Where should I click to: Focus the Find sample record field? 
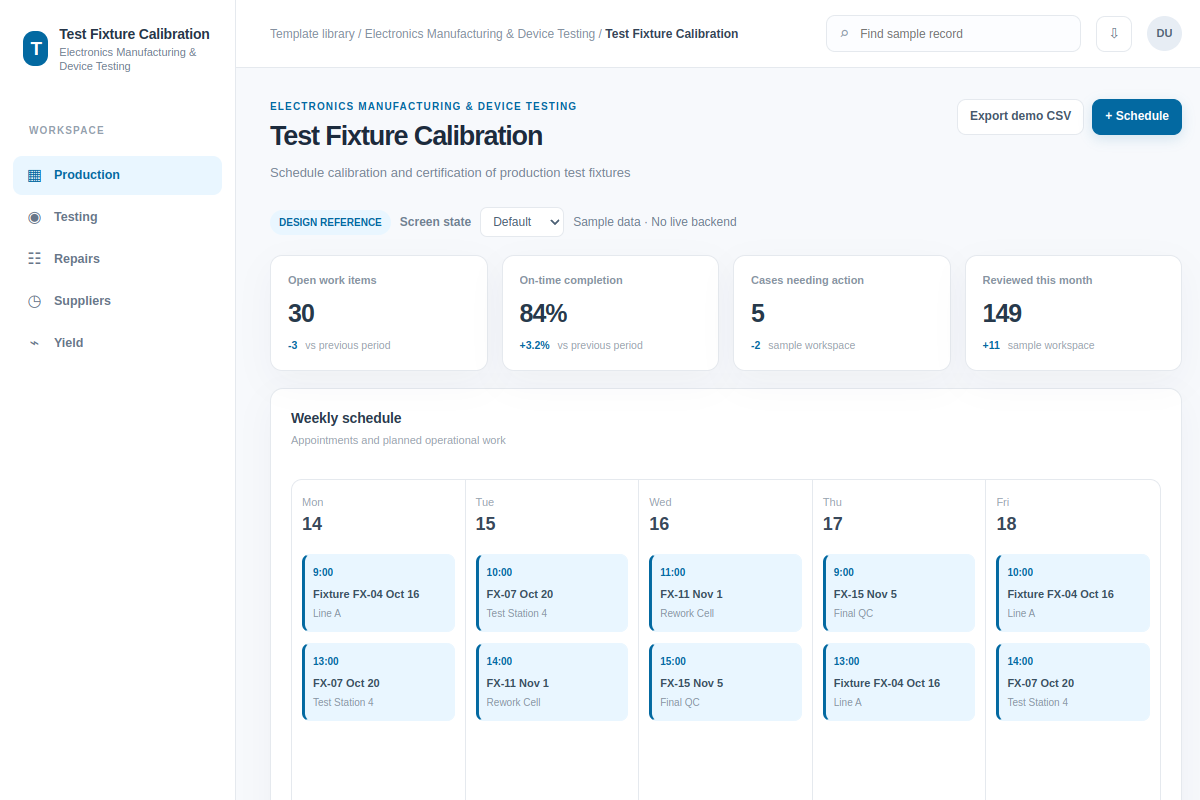(953, 33)
